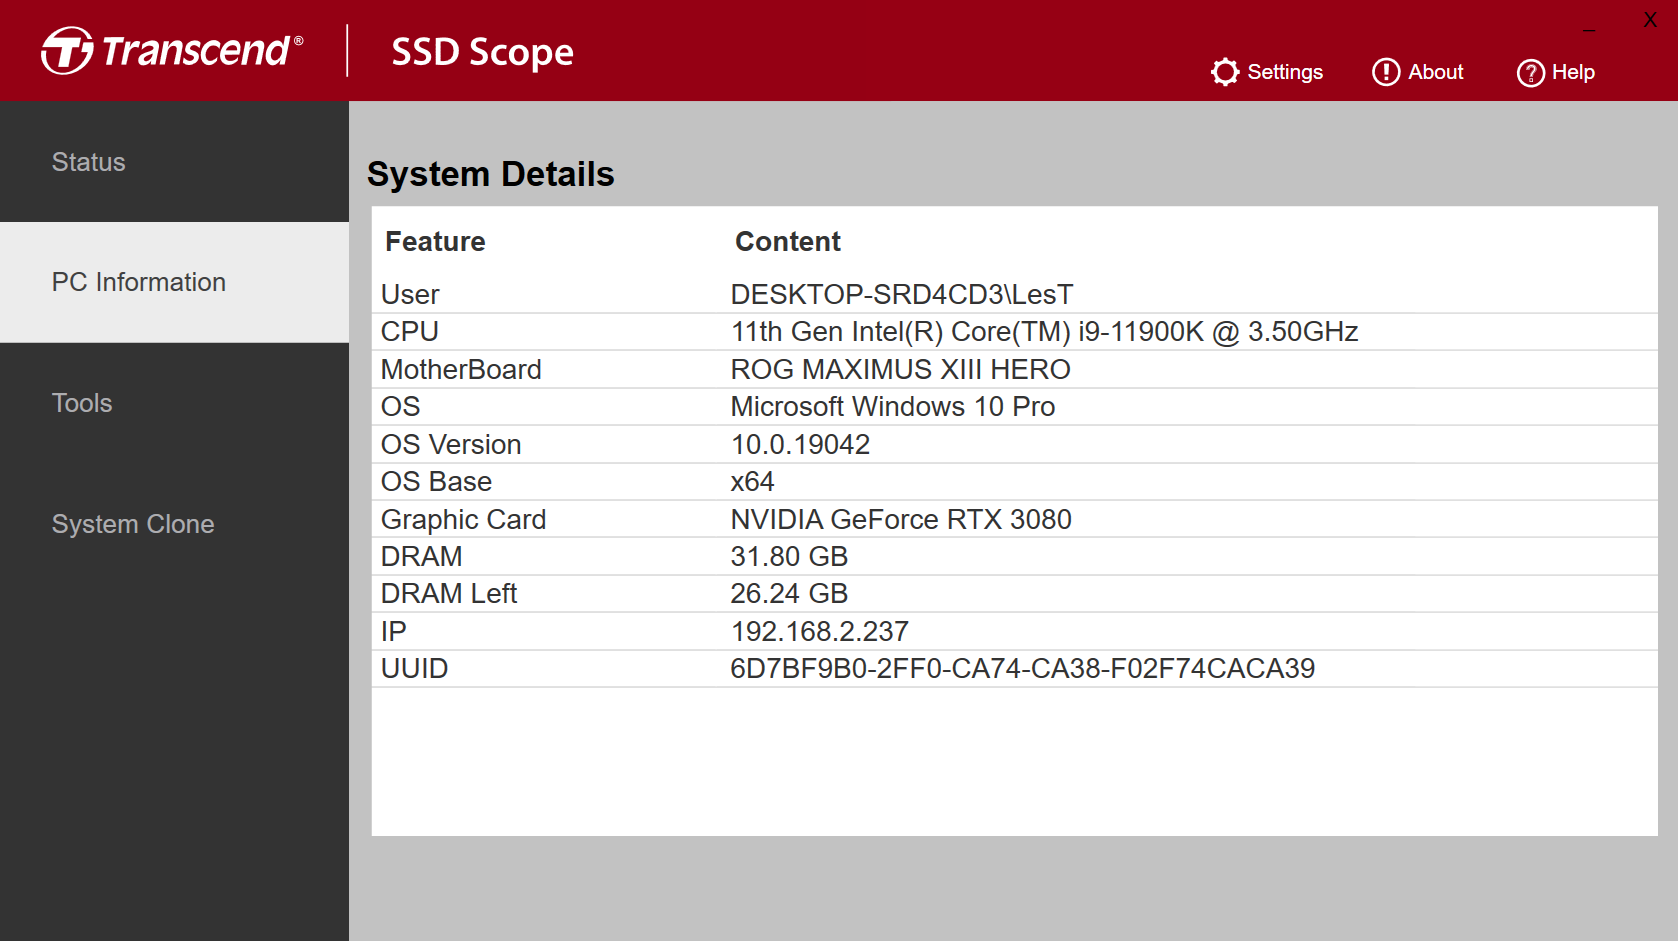This screenshot has width=1678, height=941.
Task: Click the Content column header
Action: (x=788, y=242)
